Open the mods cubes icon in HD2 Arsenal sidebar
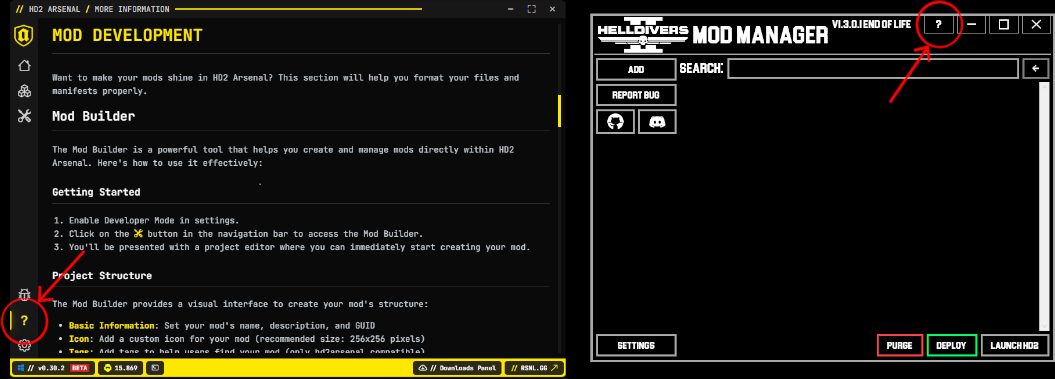Viewport: 1055px width, 379px height. coord(24,91)
